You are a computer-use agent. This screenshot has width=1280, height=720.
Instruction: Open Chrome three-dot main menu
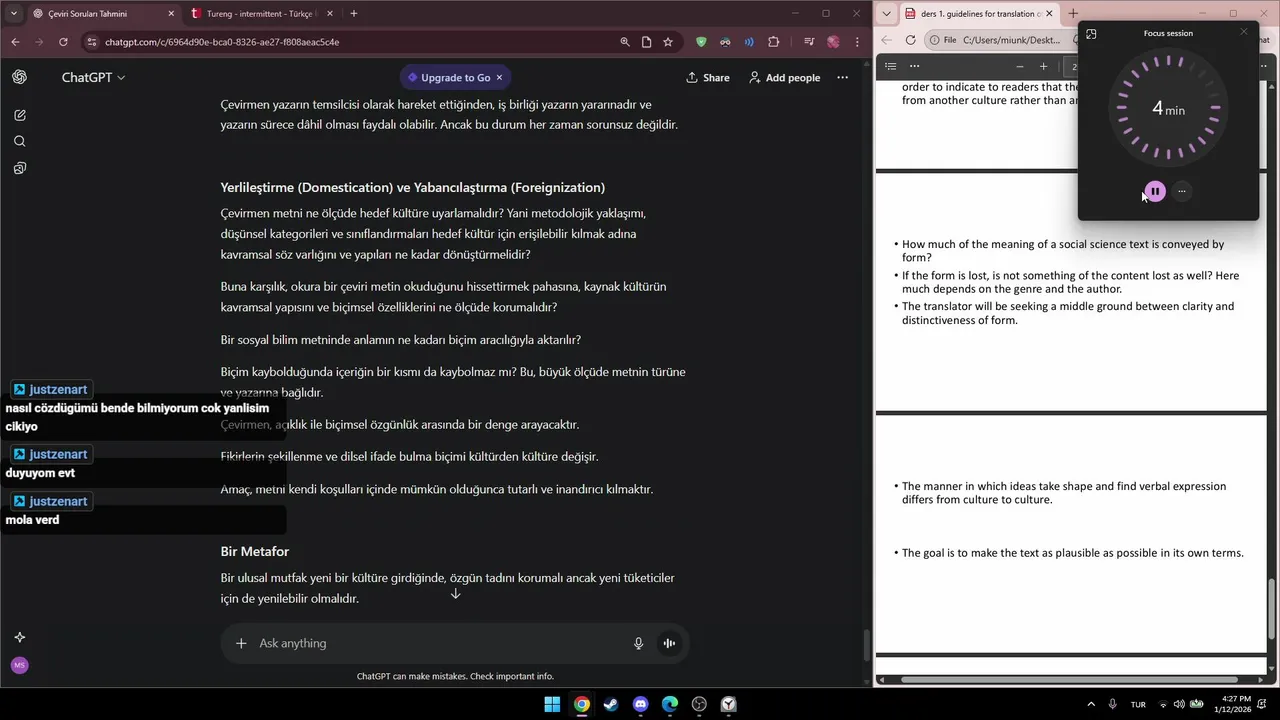[x=859, y=42]
